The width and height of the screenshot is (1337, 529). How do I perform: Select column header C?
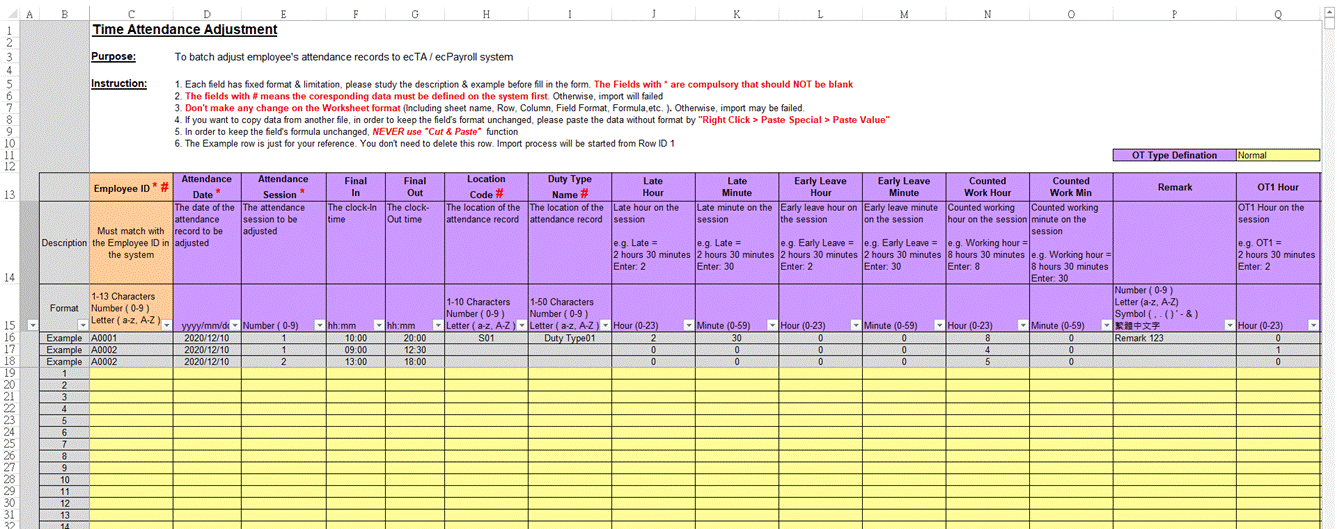click(x=131, y=13)
